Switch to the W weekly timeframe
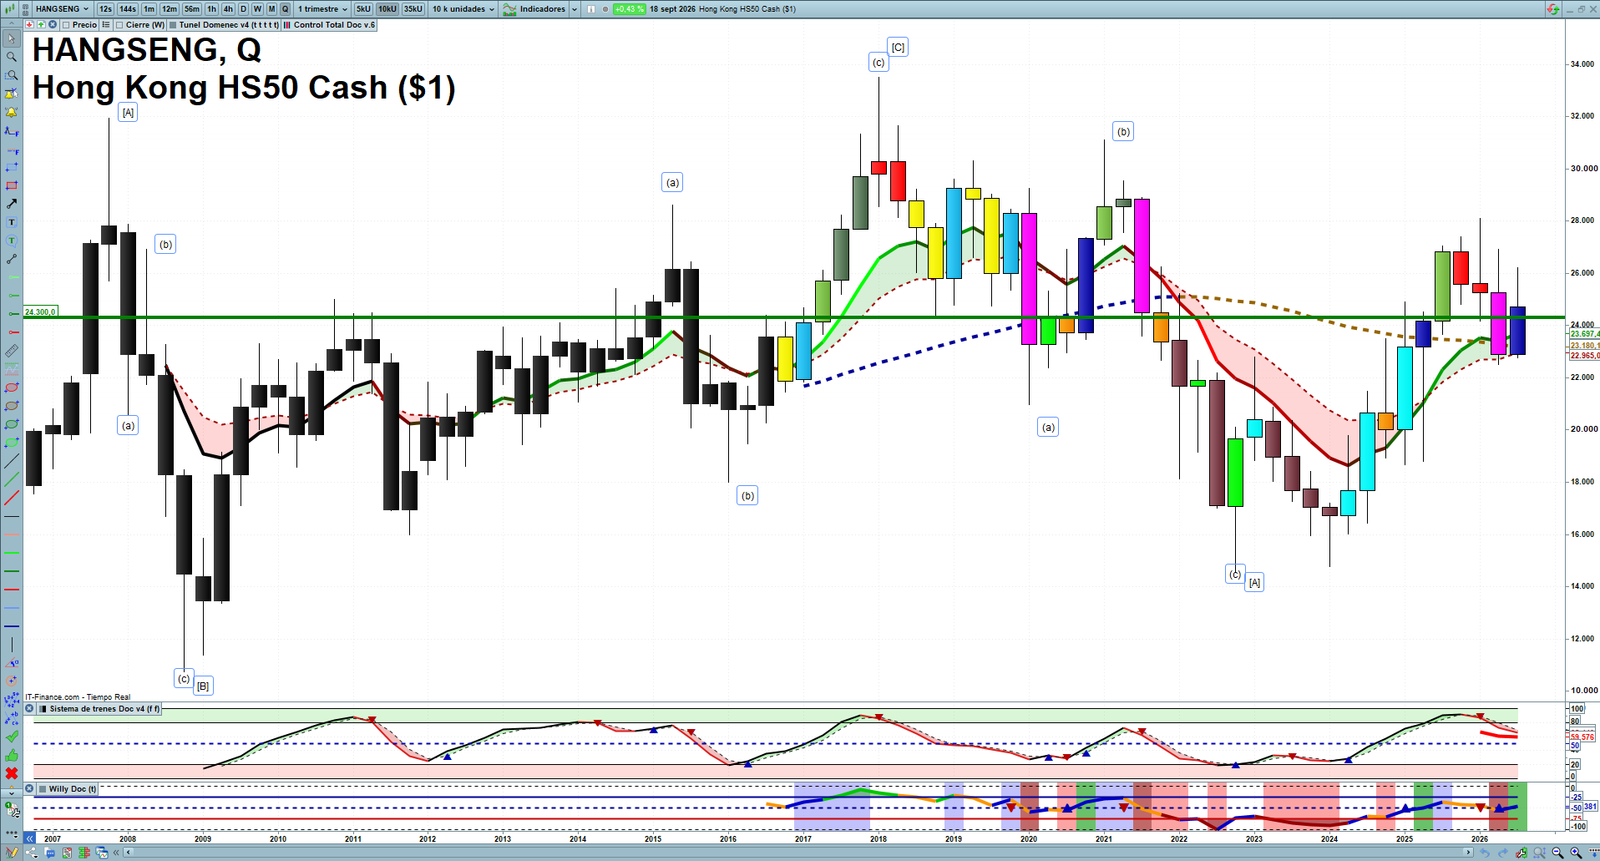Screen dimensions: 1600x861 point(257,9)
